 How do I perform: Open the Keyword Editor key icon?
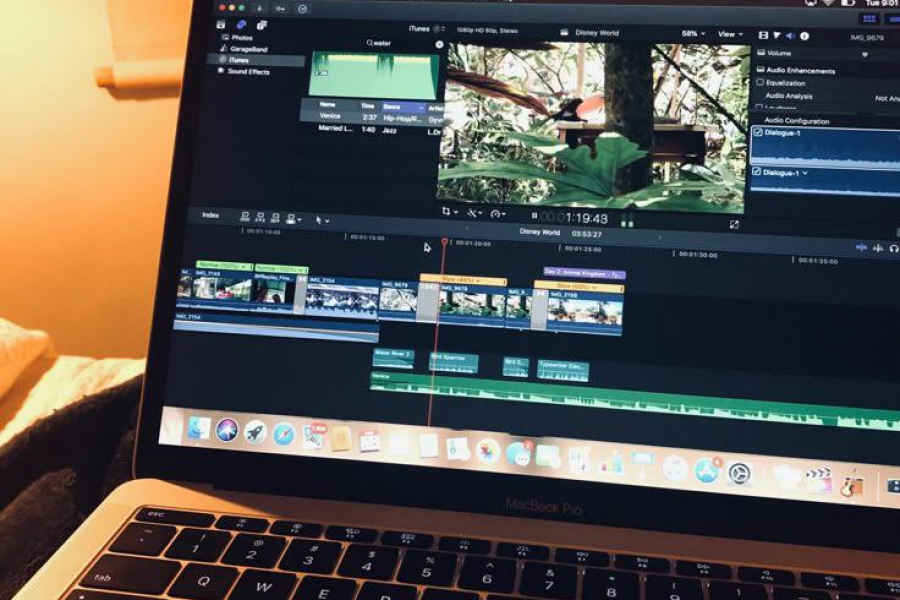pos(280,9)
